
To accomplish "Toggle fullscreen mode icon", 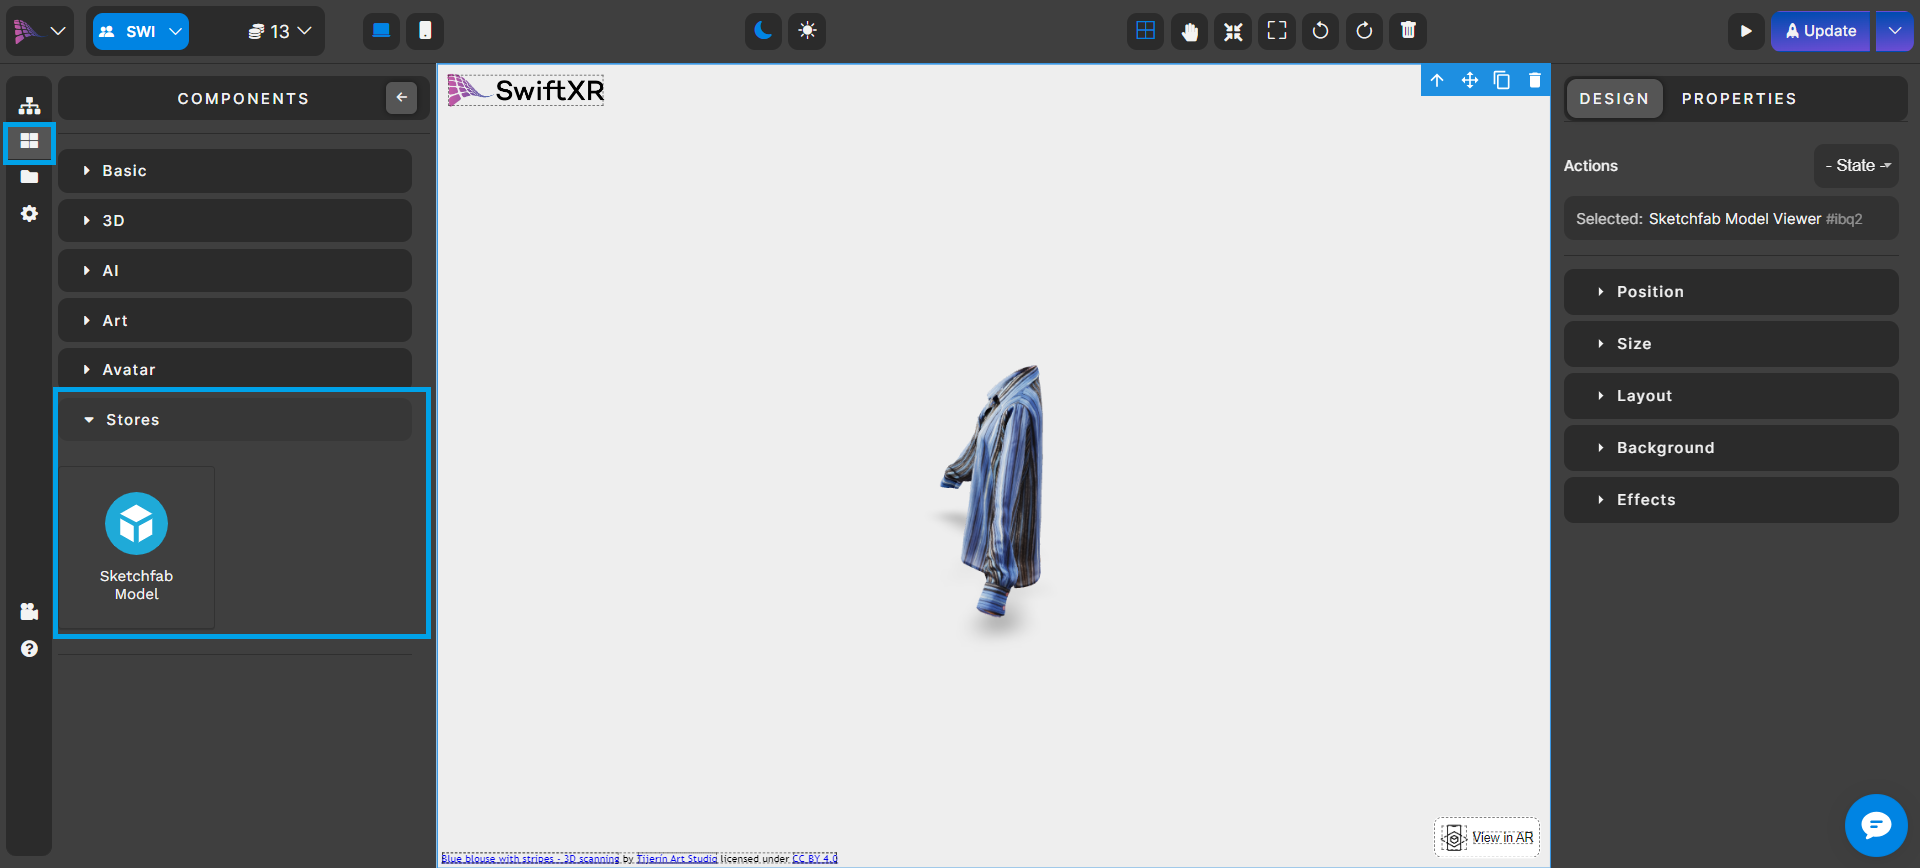I will point(1277,31).
